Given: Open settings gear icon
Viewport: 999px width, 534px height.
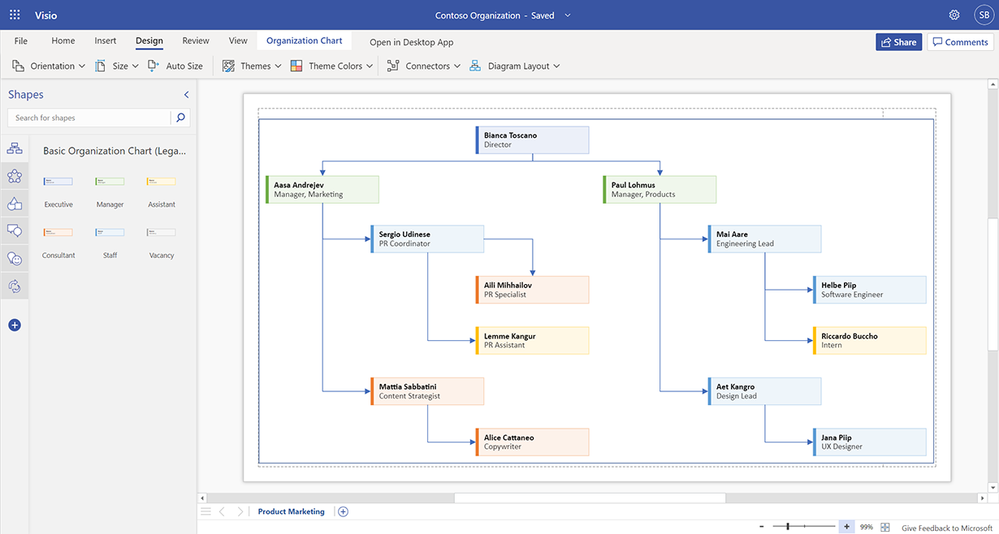Looking at the screenshot, I should tap(954, 15).
